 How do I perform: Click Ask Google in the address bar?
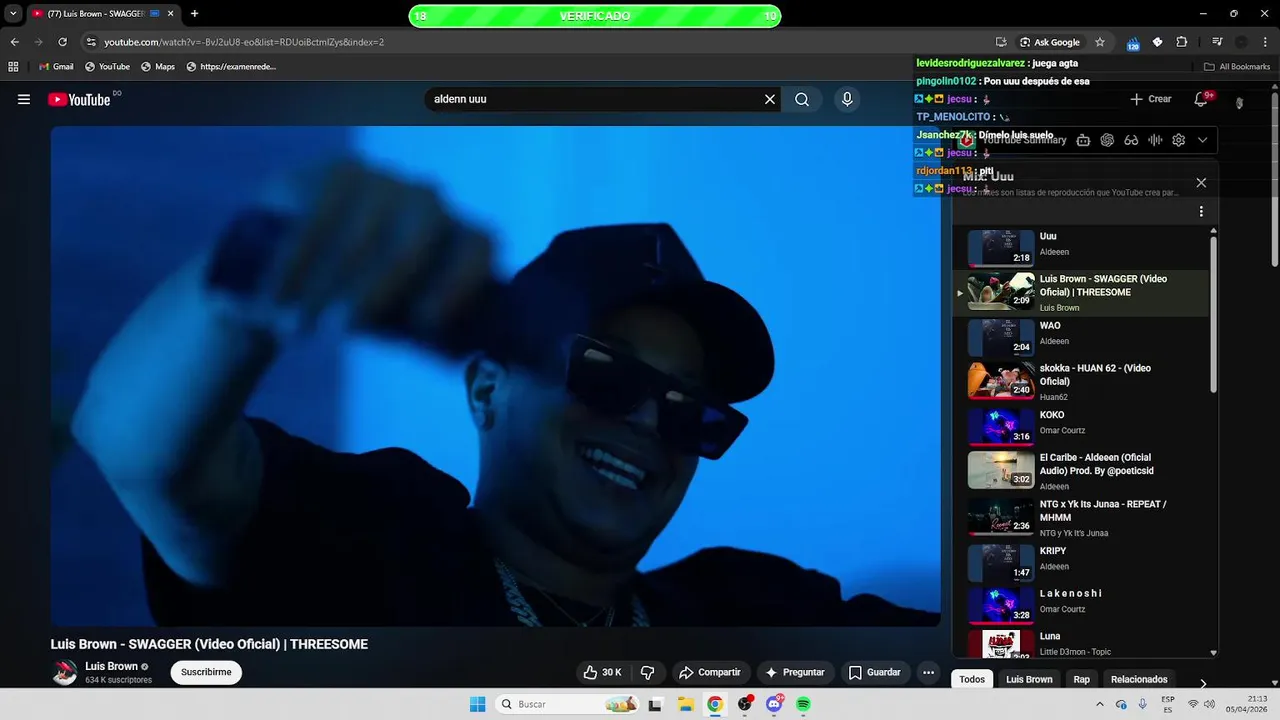click(x=1050, y=42)
